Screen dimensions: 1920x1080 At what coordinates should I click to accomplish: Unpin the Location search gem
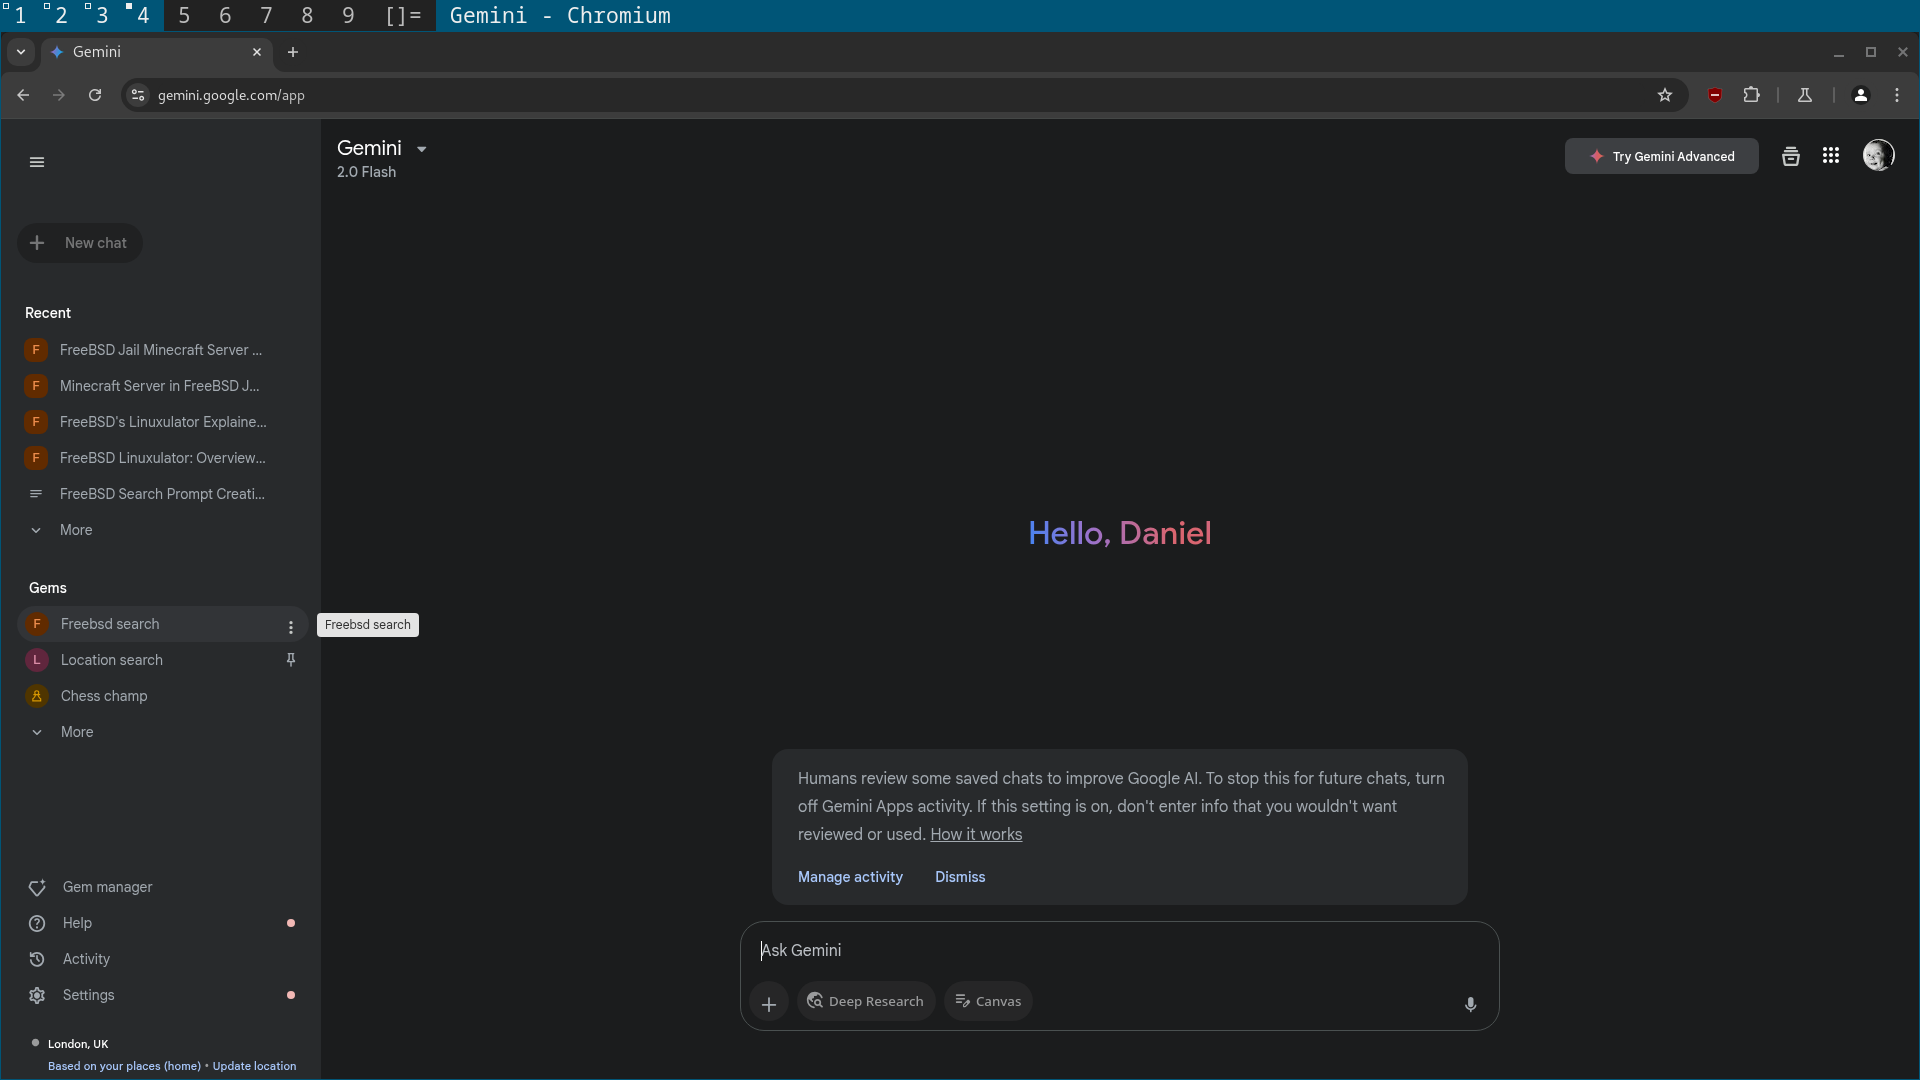tap(291, 660)
